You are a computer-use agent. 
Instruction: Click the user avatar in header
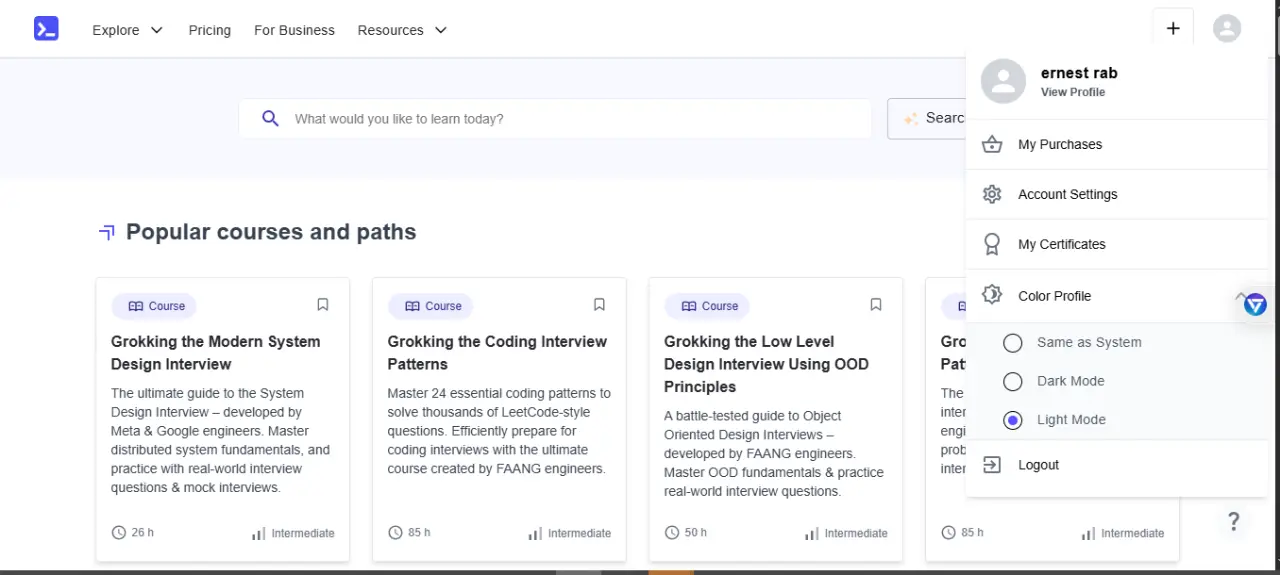click(1227, 29)
